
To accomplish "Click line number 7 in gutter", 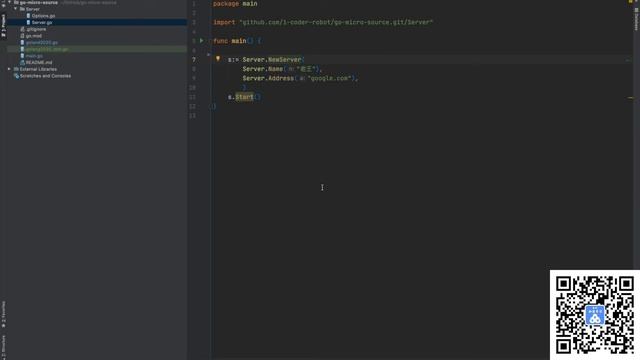I will (194, 60).
